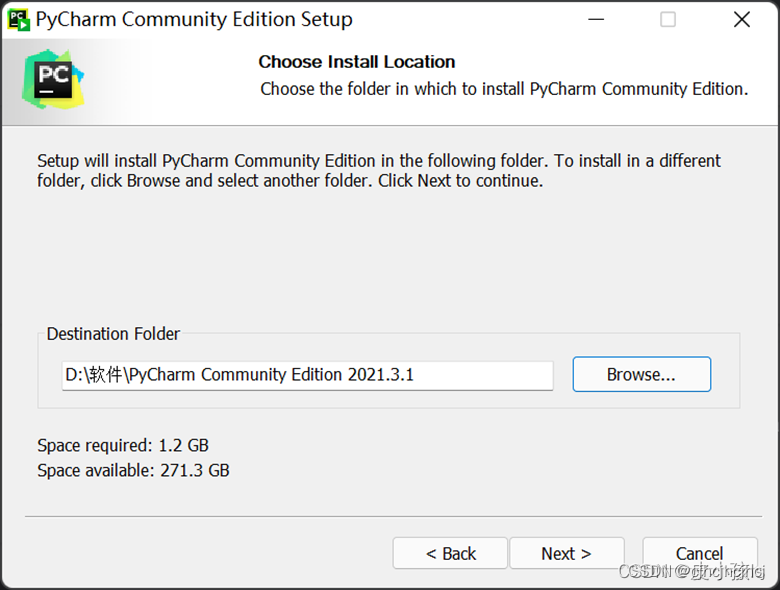
Task: Continue setup with Next button
Action: (567, 553)
